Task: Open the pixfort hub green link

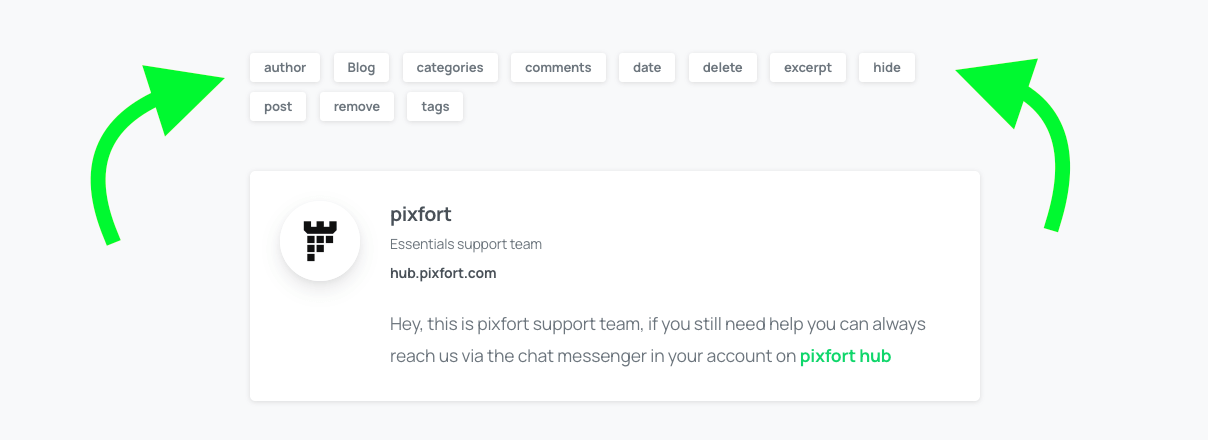Action: pyautogui.click(x=845, y=356)
